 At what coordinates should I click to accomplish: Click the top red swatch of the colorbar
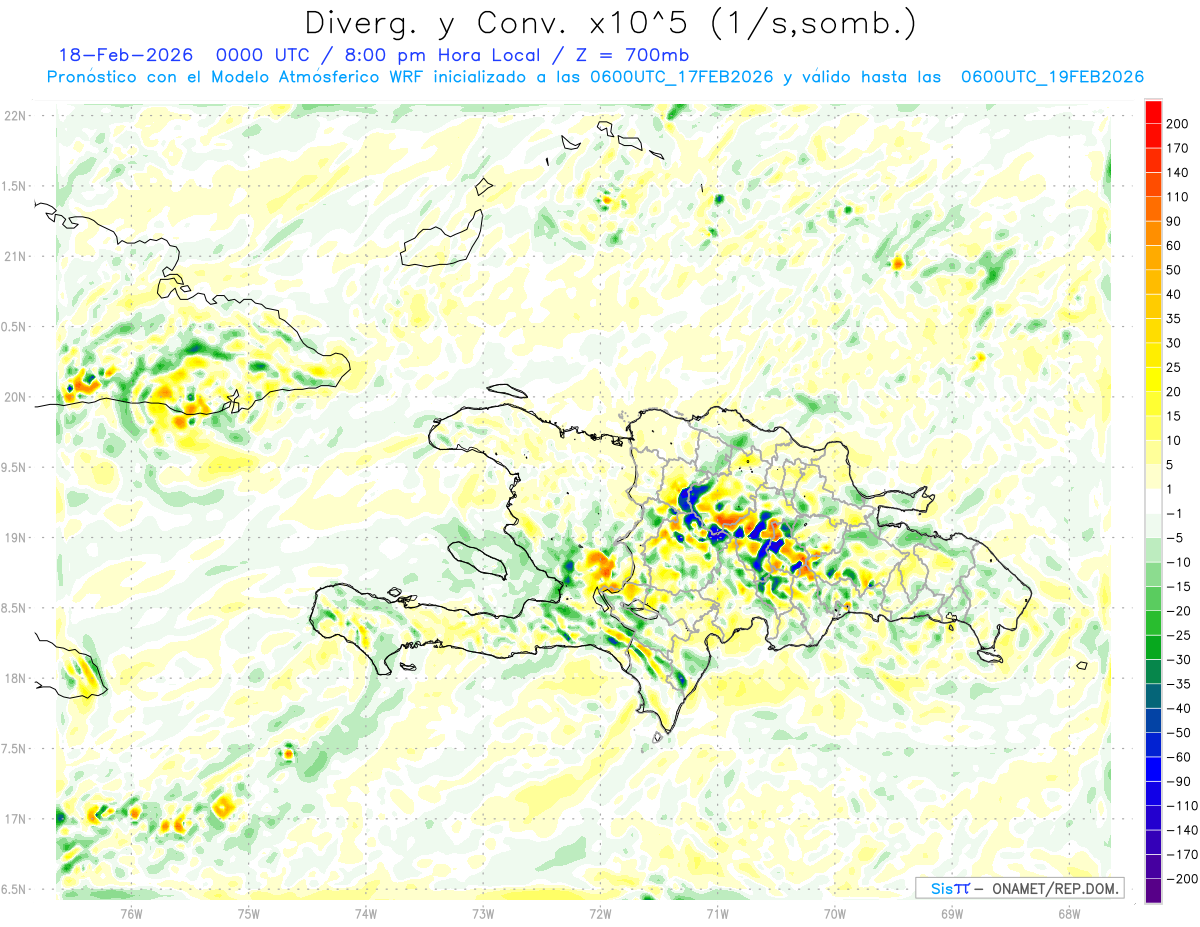[x=1153, y=111]
